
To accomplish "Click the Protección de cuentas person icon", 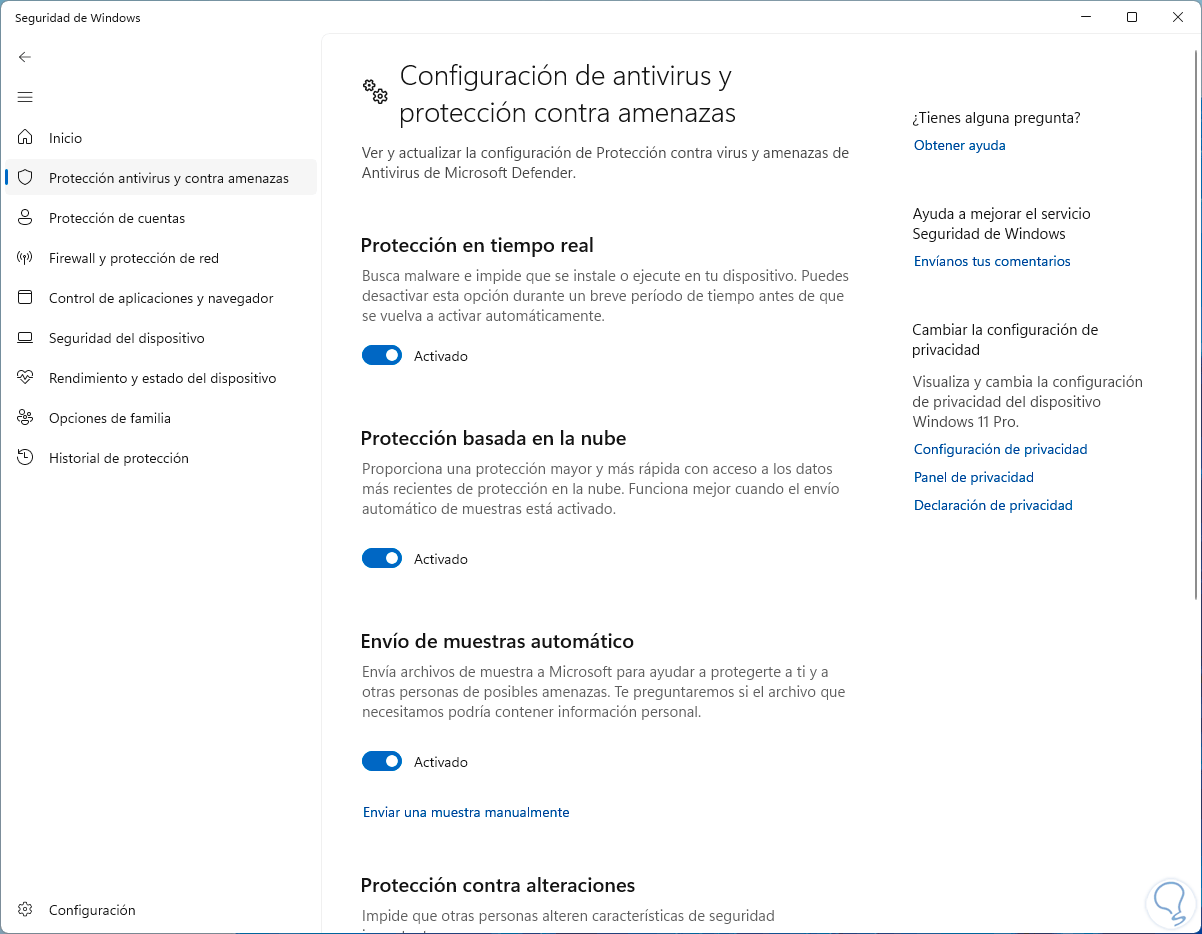I will pos(26,218).
